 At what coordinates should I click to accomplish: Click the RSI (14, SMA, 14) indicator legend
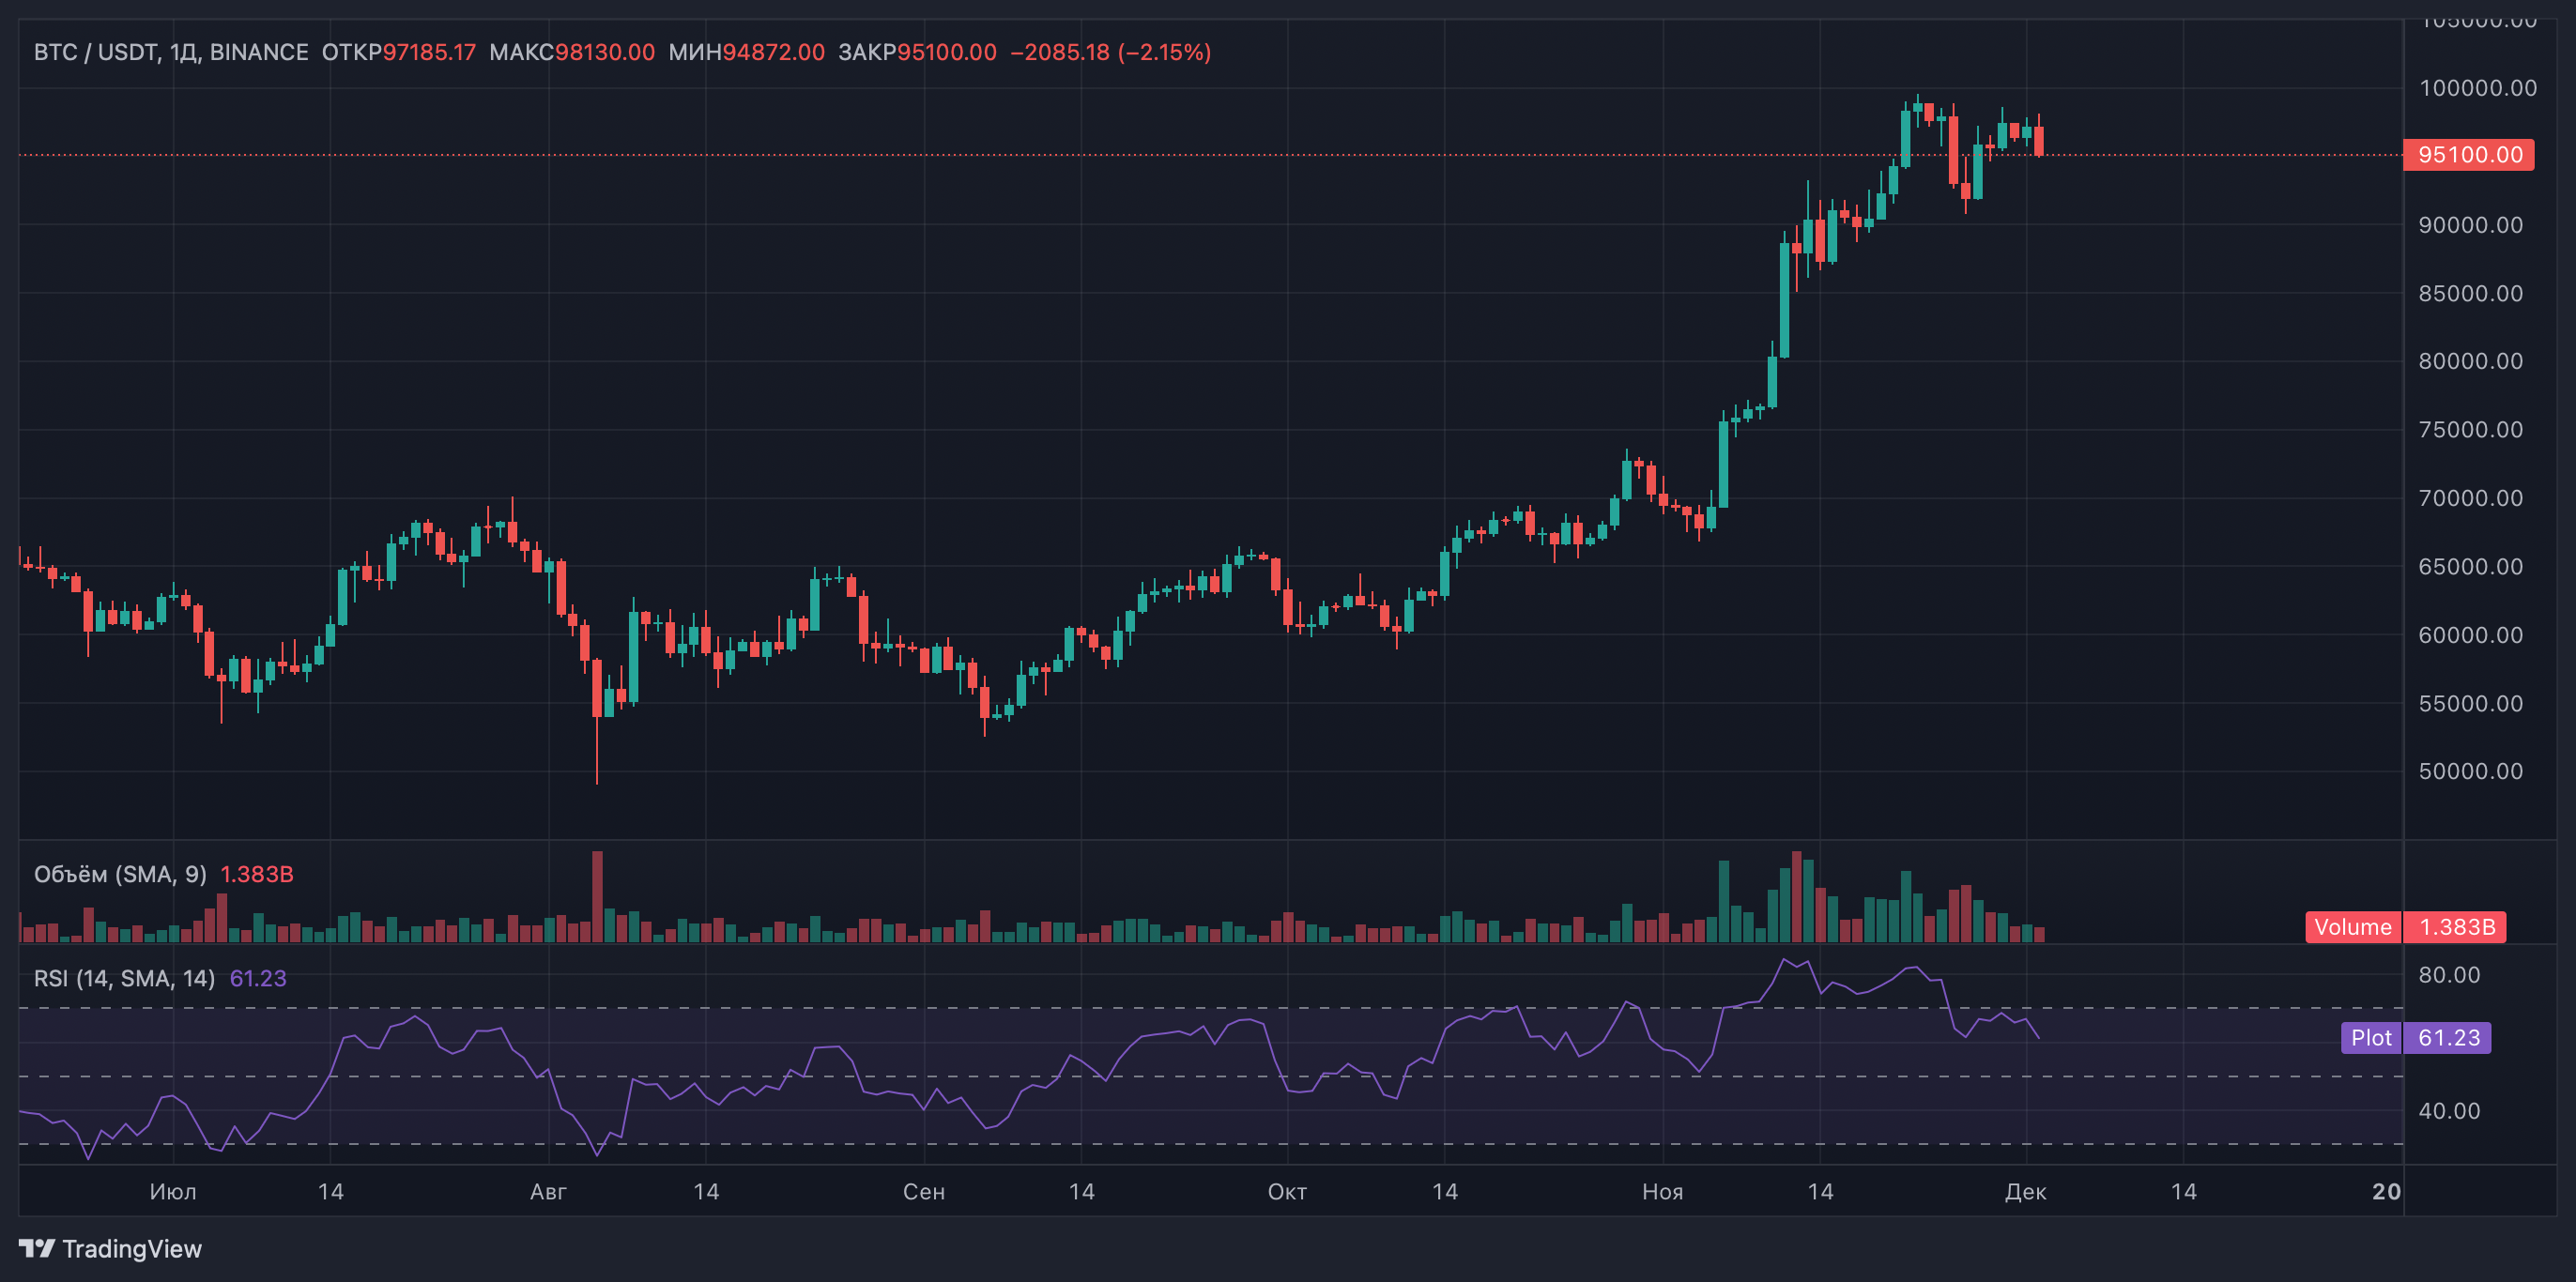point(124,978)
